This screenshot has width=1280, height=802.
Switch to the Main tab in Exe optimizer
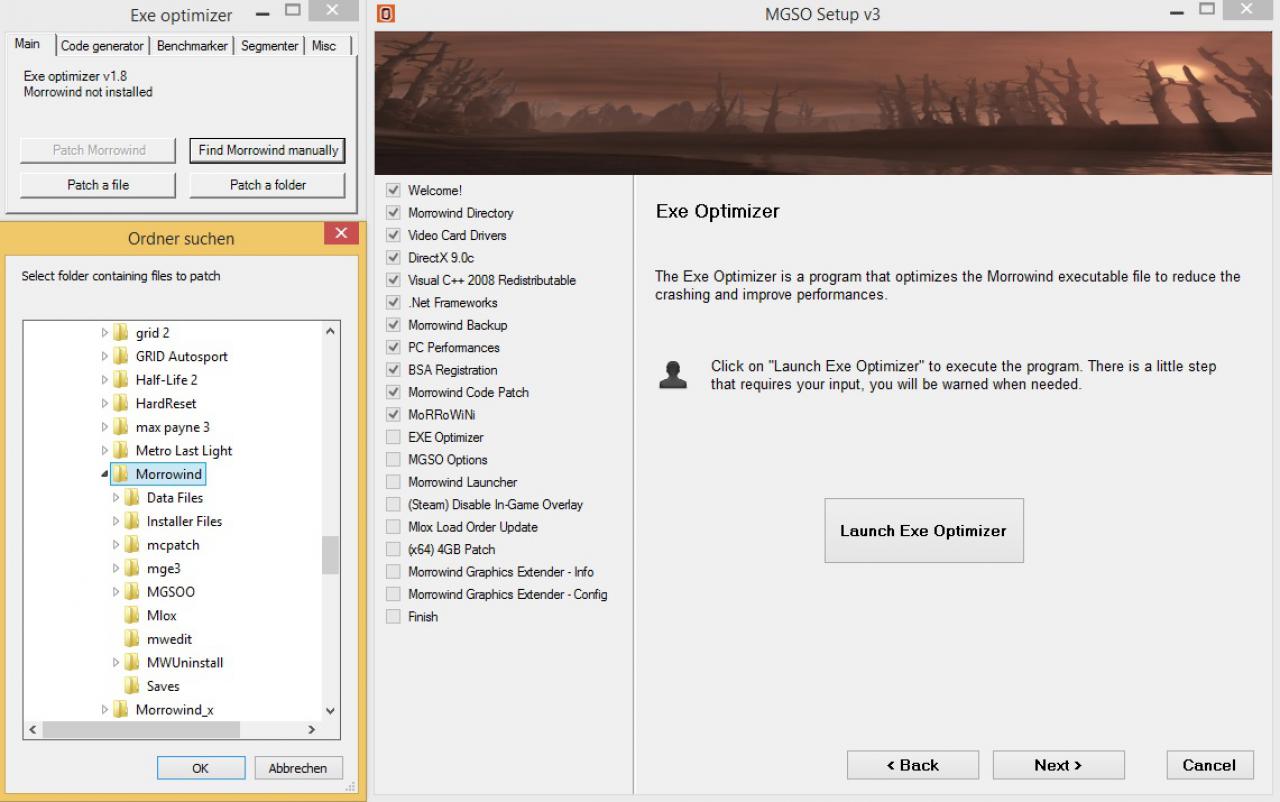[x=28, y=44]
